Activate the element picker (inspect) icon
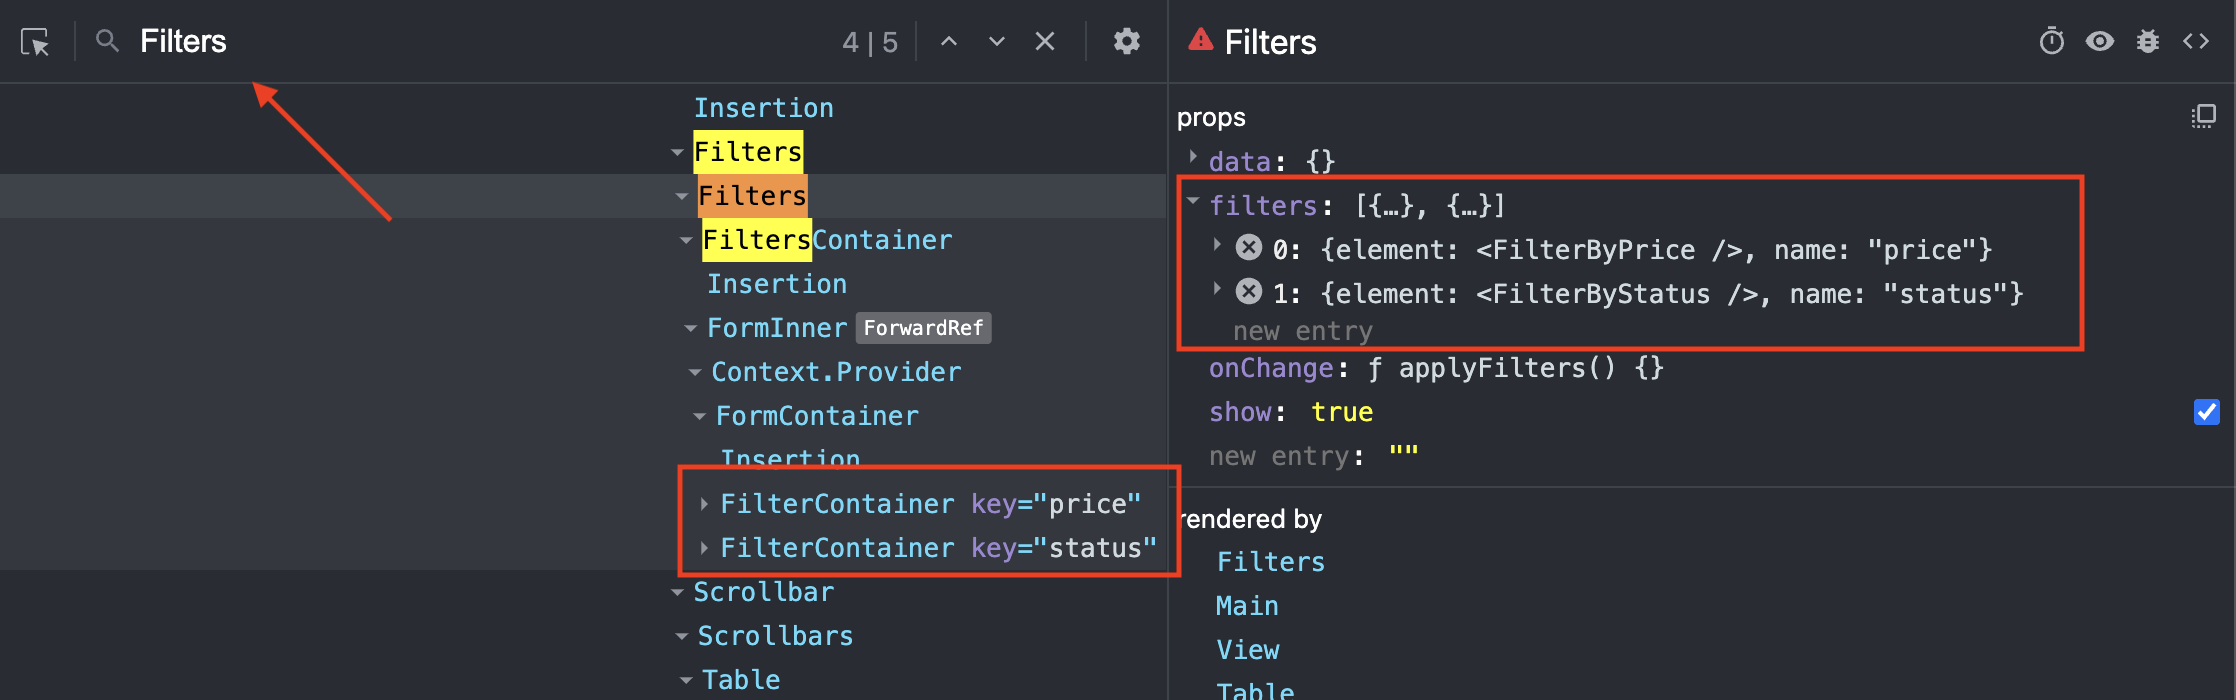This screenshot has height=700, width=2236. tap(35, 42)
